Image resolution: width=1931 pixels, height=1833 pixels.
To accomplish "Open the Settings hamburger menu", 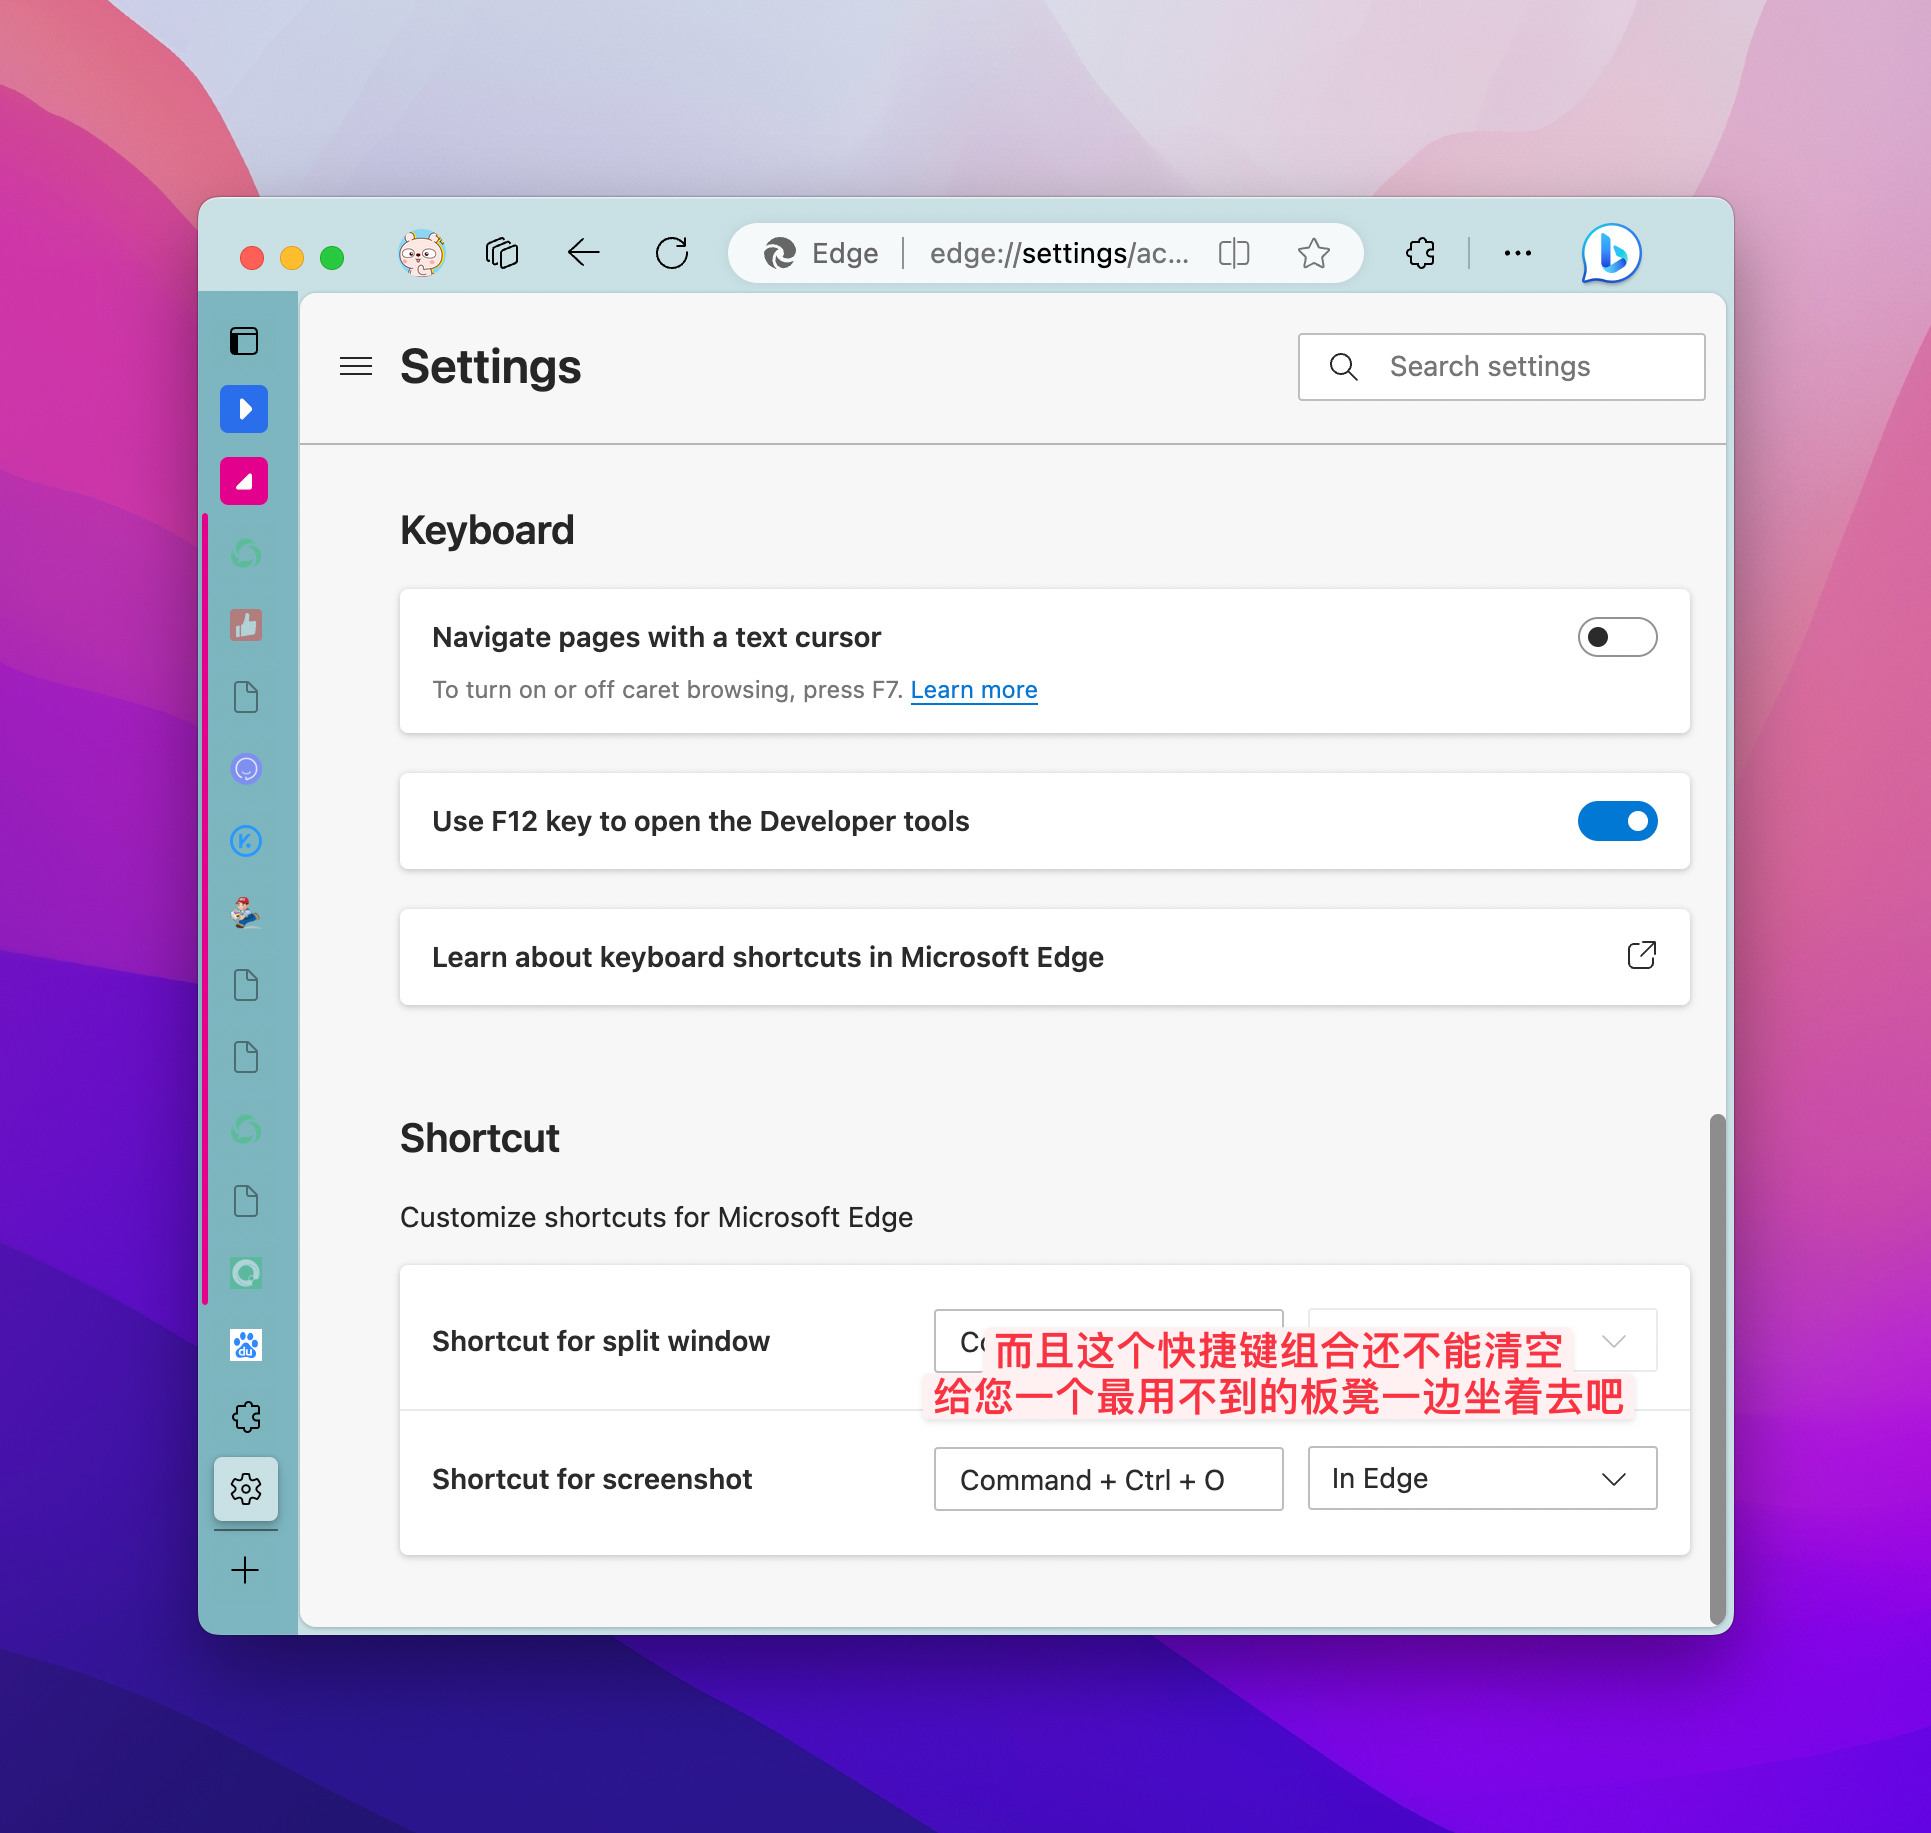I will tap(356, 367).
